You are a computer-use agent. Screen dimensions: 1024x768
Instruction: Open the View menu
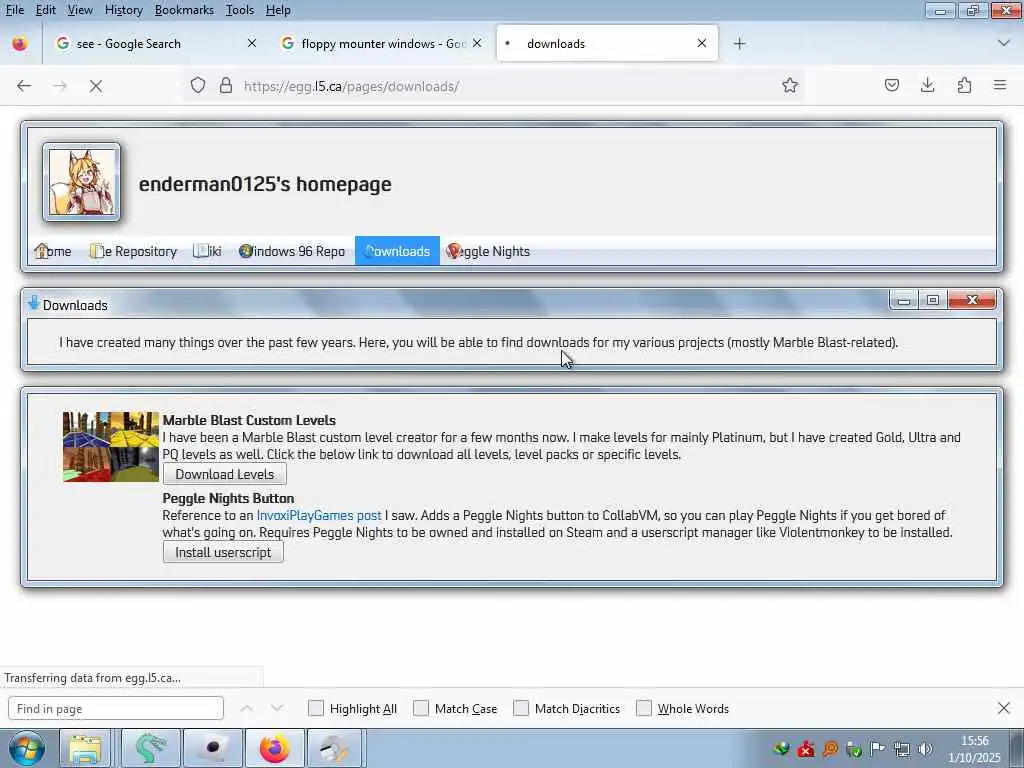click(x=80, y=10)
